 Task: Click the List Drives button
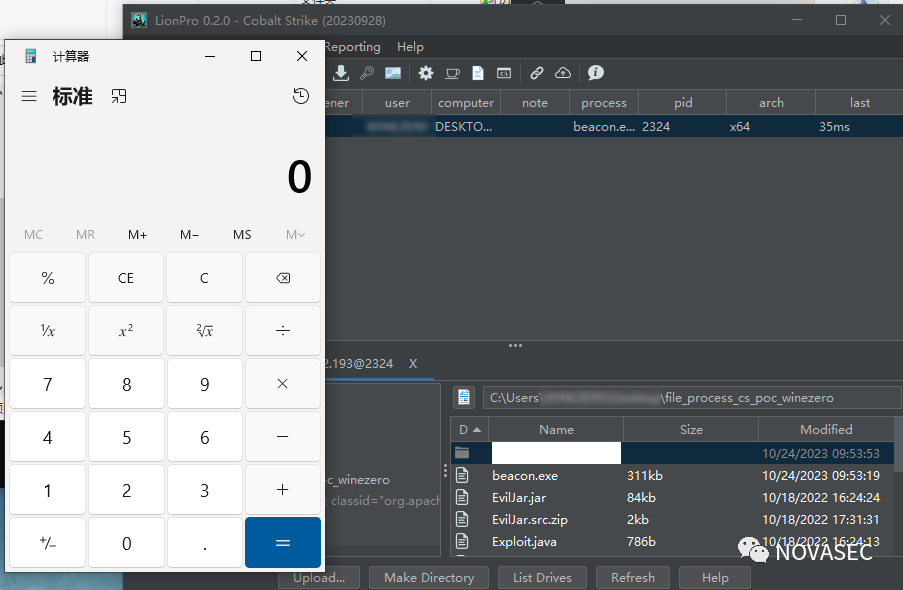(542, 577)
